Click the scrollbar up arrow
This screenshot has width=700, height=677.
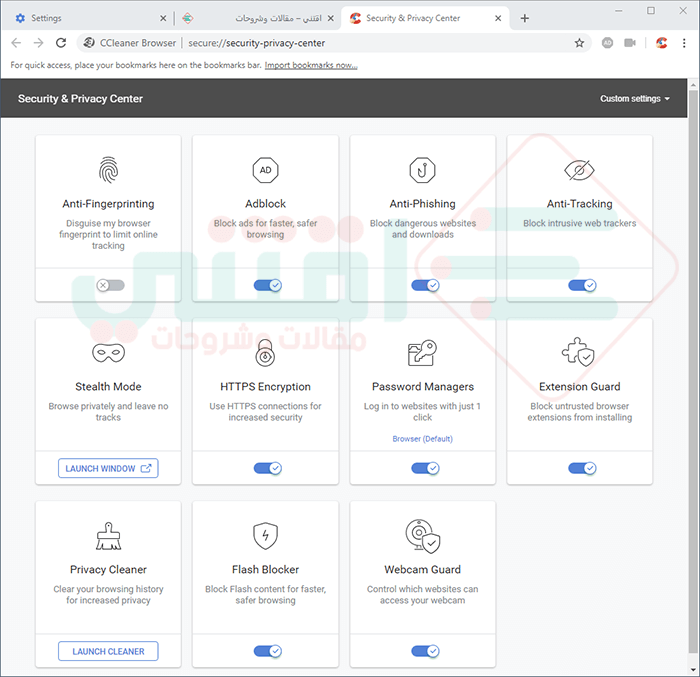693,84
